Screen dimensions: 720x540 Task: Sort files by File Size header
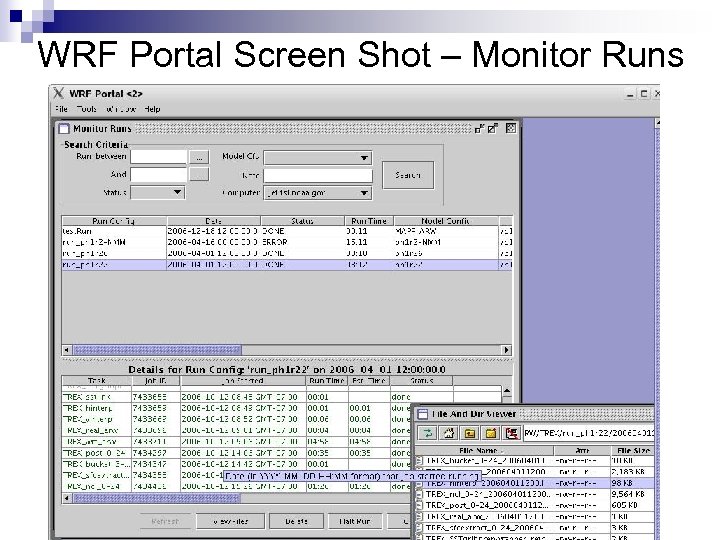pos(633,450)
